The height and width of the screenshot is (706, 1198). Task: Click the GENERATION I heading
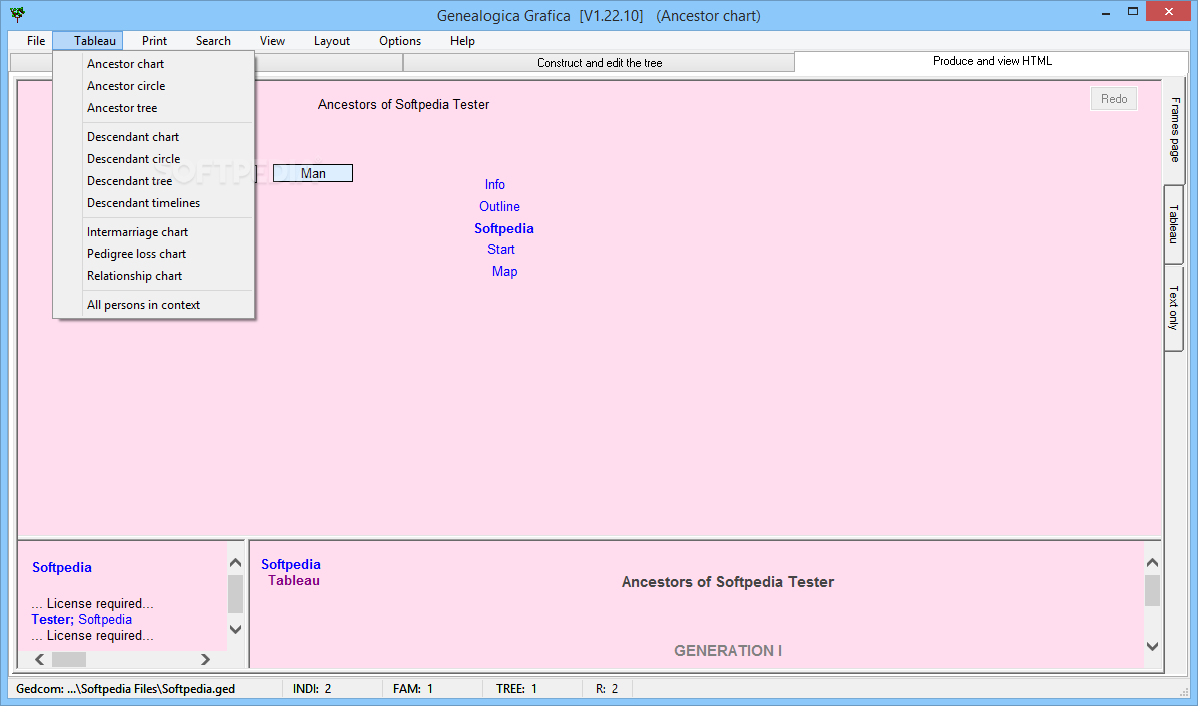coord(727,651)
